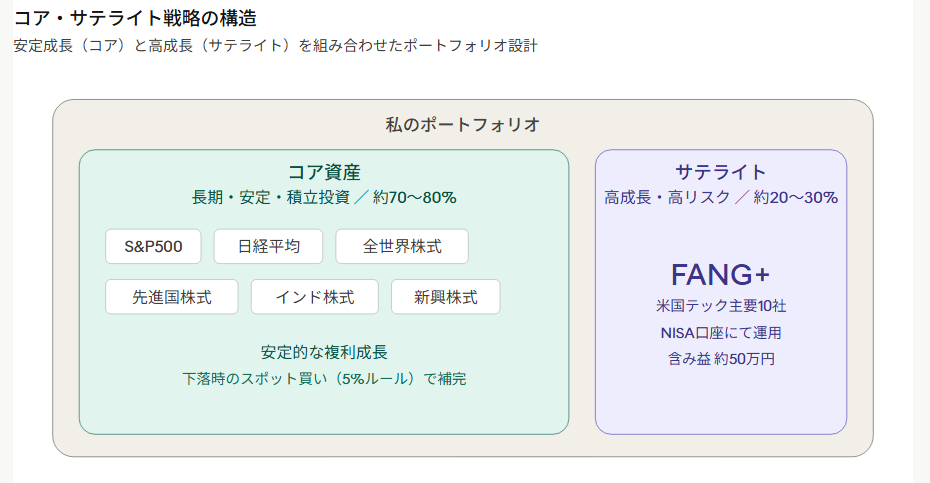Select the 日経平均 chip
The height and width of the screenshot is (483, 930).
(x=268, y=246)
